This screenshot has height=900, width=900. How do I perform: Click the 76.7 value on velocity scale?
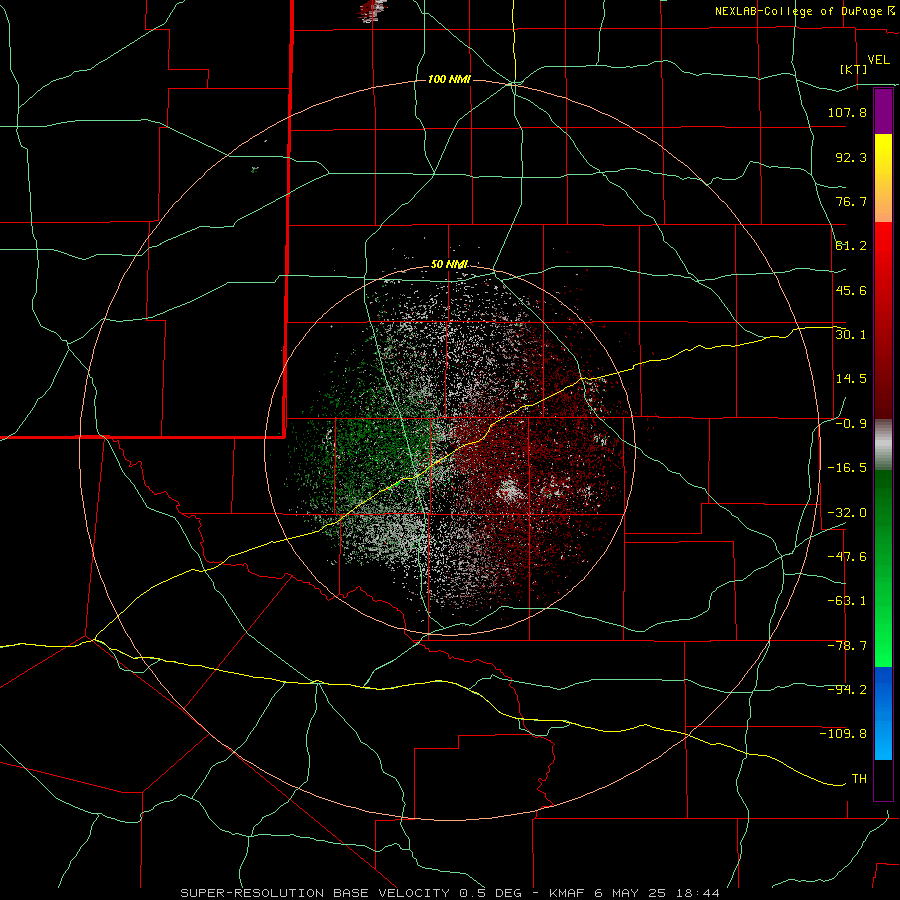coord(851,201)
